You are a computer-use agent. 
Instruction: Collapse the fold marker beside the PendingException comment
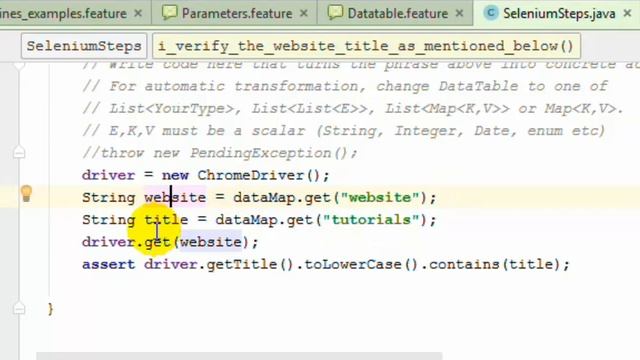coord(19,153)
